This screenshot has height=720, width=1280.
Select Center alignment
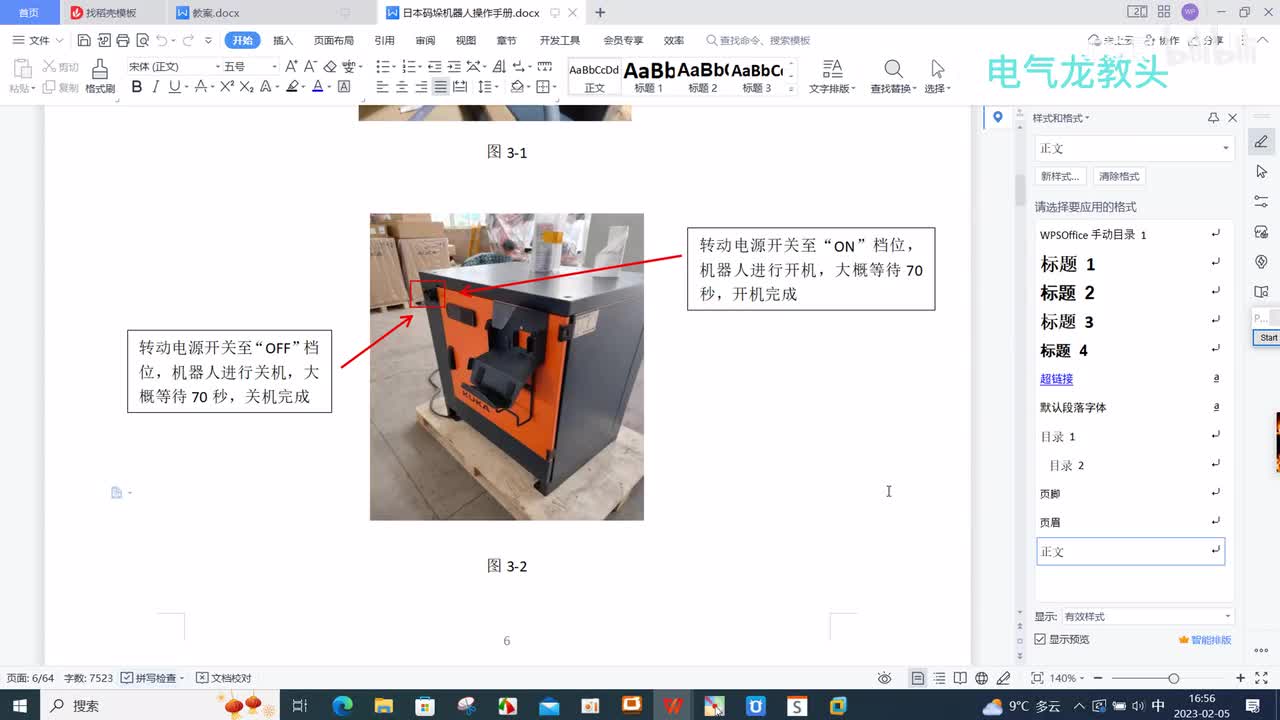point(402,87)
